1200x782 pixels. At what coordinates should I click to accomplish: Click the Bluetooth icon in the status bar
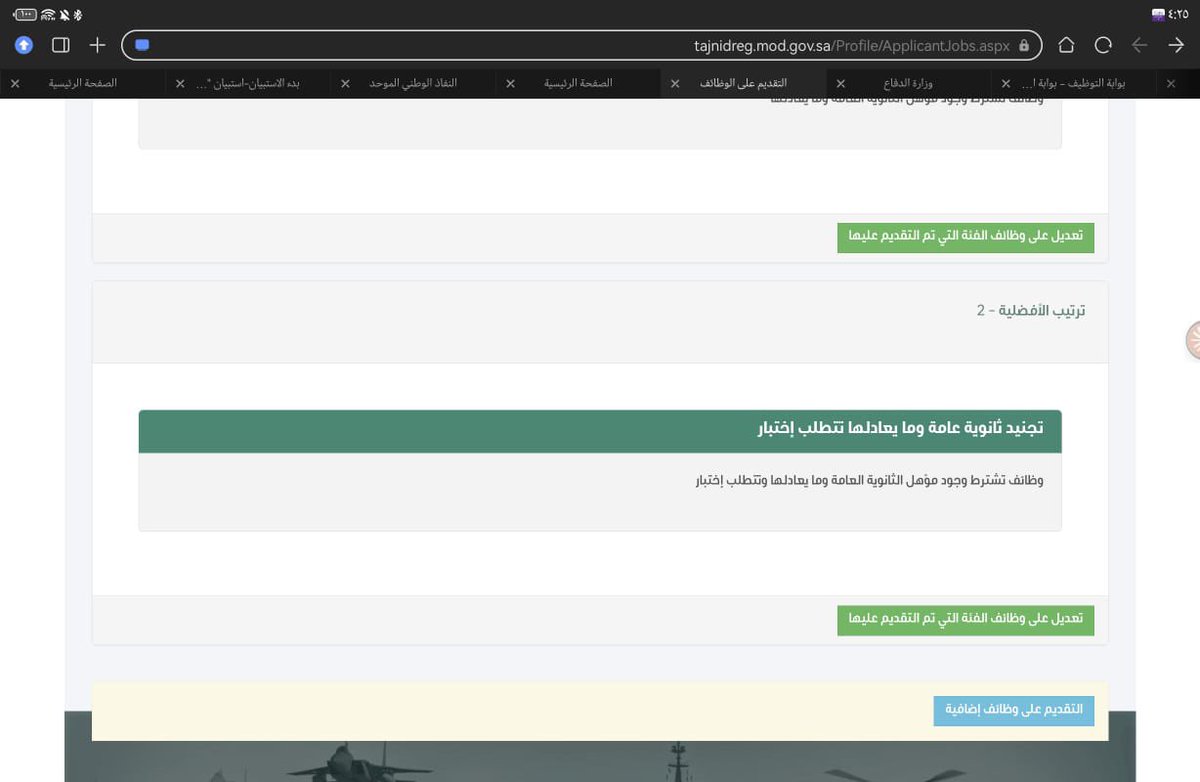(79, 15)
